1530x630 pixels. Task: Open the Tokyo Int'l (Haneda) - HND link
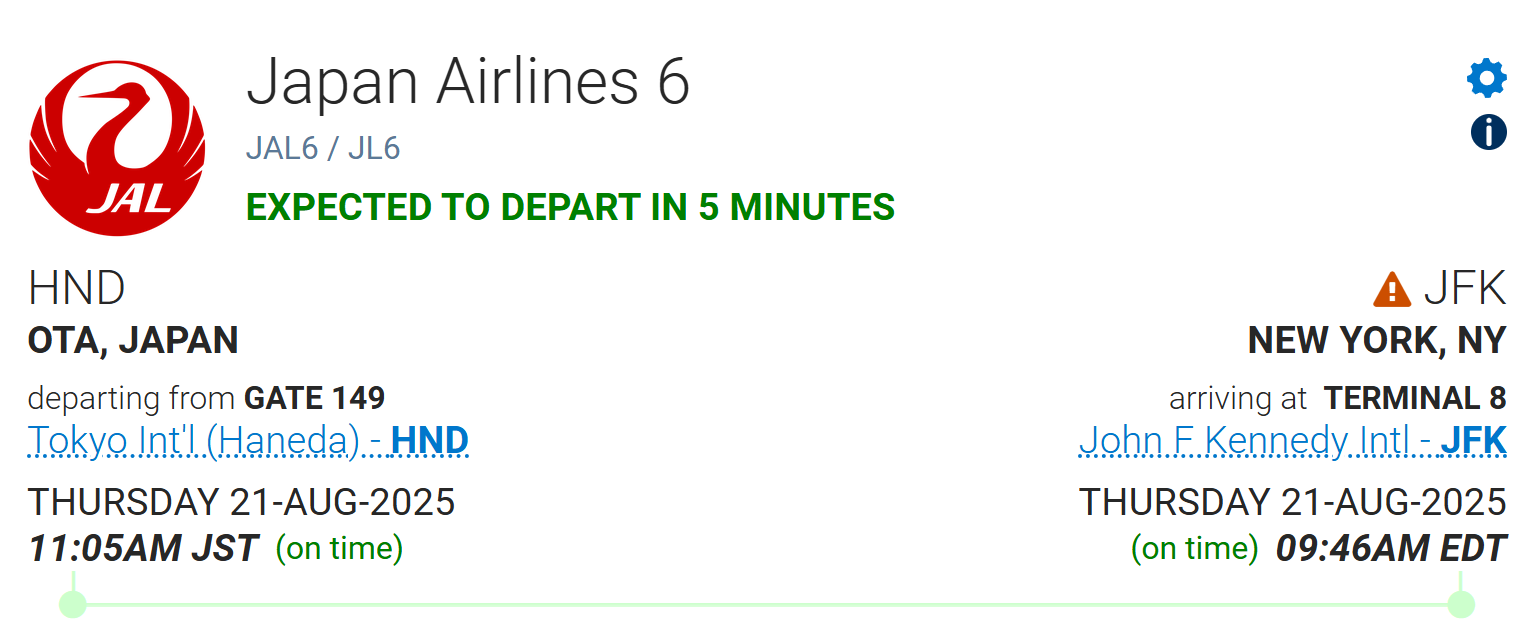(248, 441)
